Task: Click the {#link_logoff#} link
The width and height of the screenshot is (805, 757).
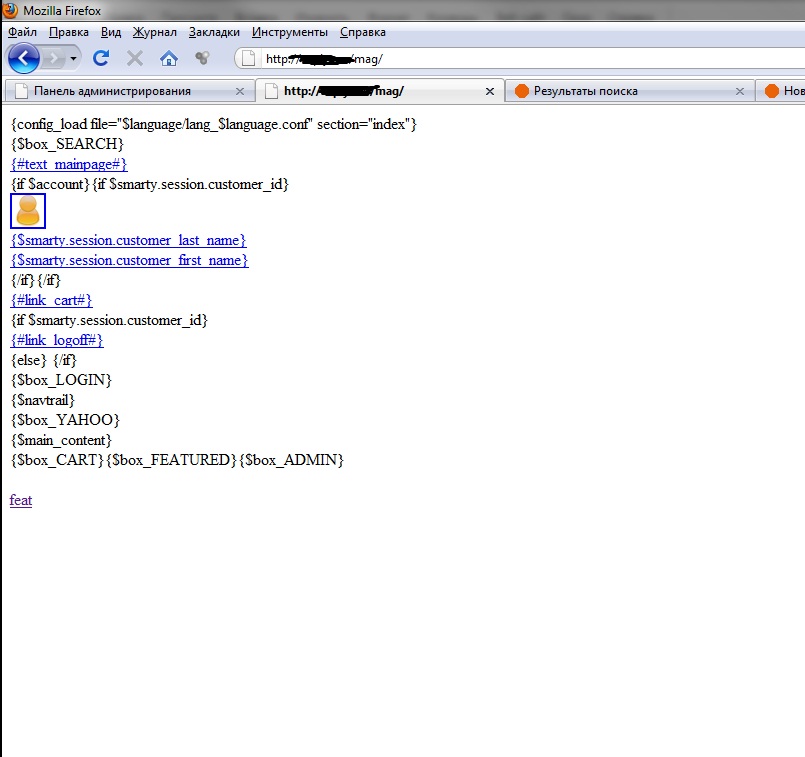Action: tap(57, 340)
